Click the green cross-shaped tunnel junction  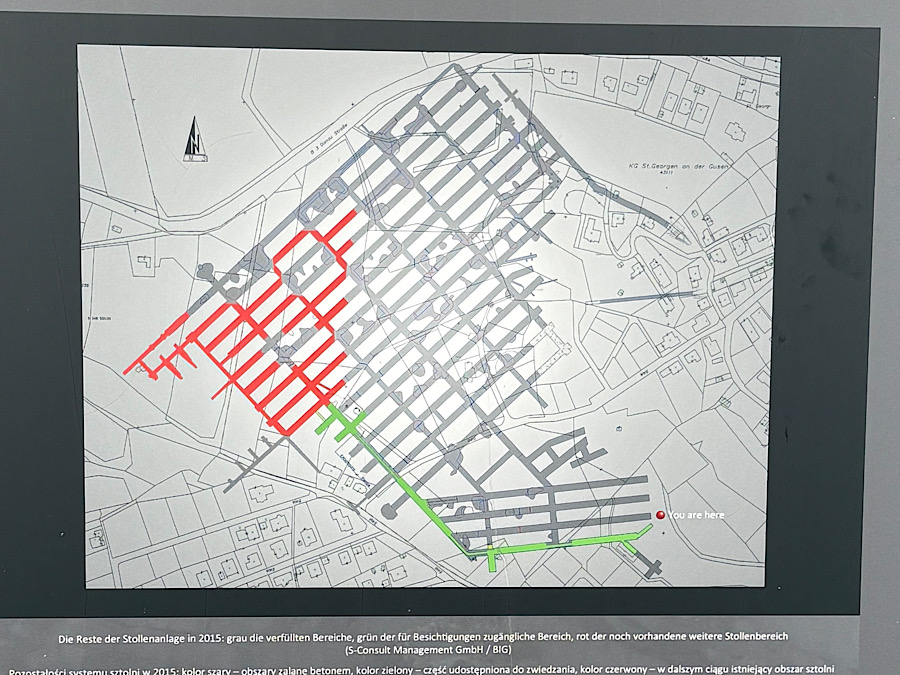pos(340,424)
